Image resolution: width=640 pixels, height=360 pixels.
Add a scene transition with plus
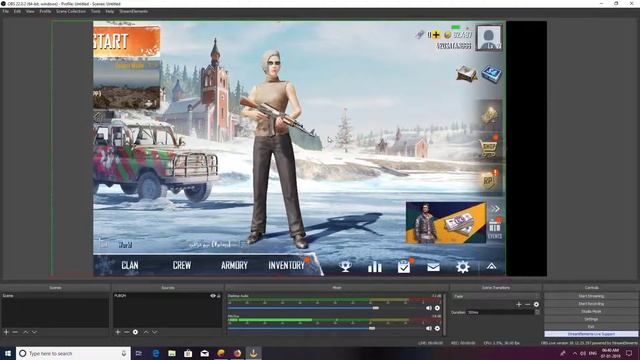(x=519, y=304)
